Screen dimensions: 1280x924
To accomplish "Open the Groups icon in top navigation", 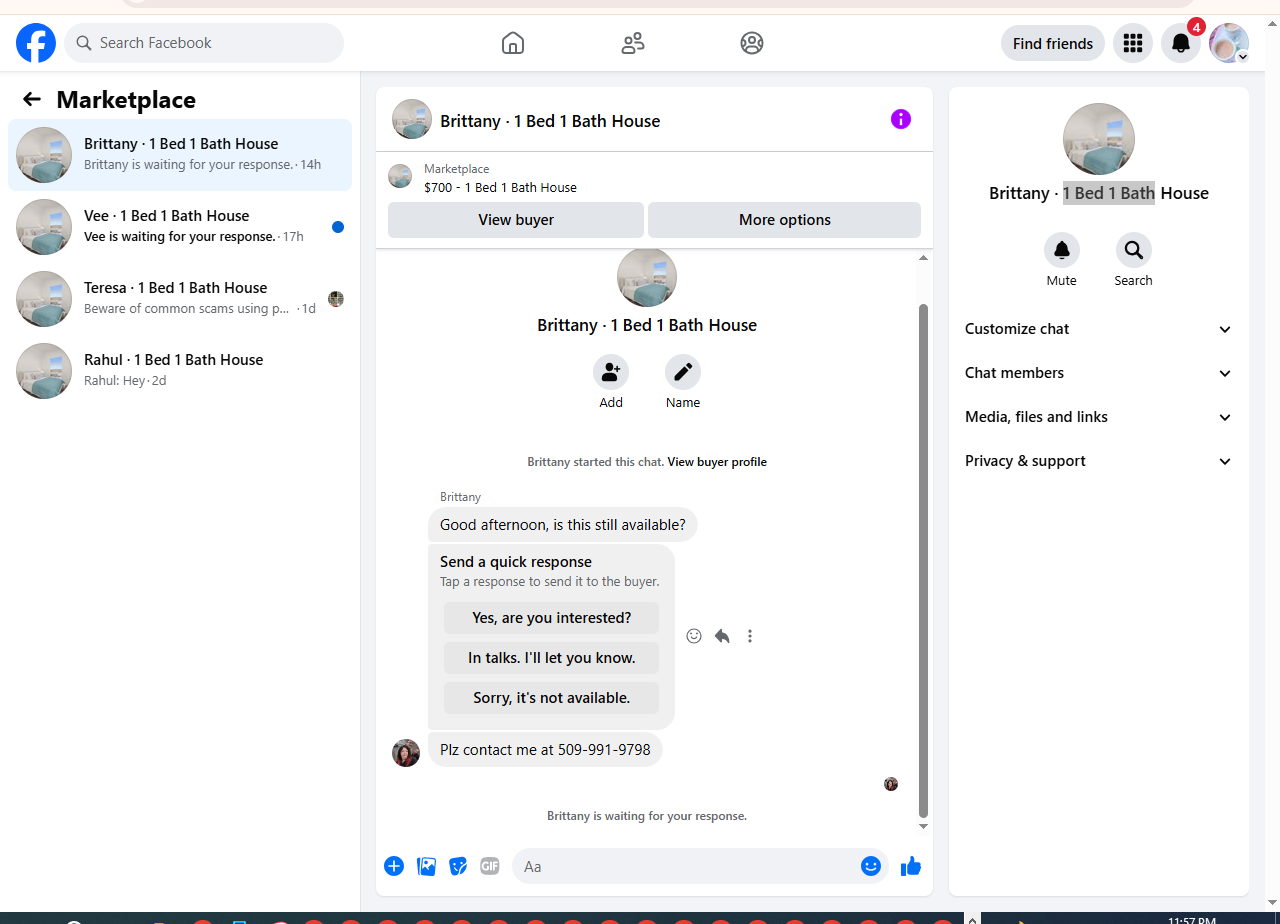I will [x=752, y=43].
